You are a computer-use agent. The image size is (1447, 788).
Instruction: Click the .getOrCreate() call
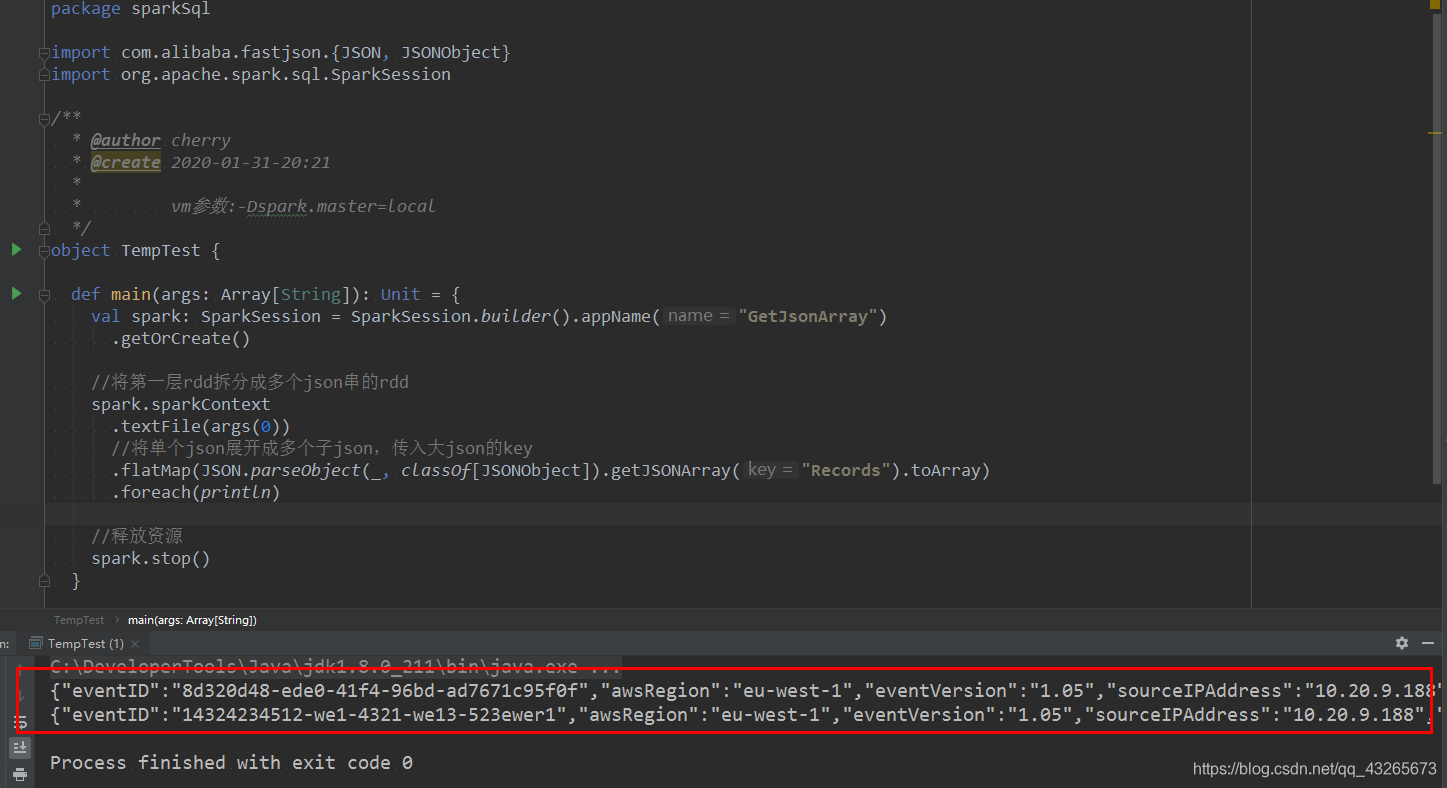tap(181, 338)
